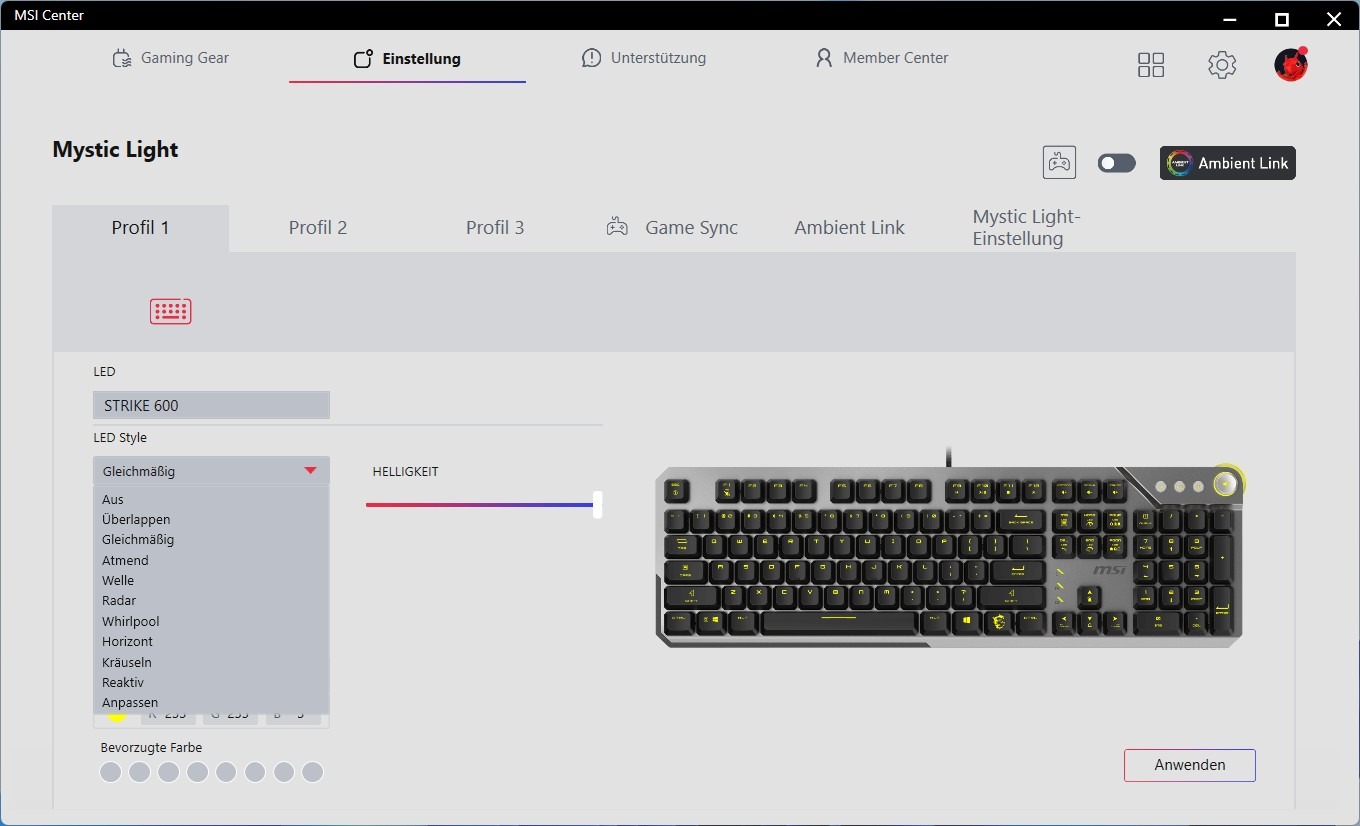Open the Game Sync tab

[x=672, y=228]
